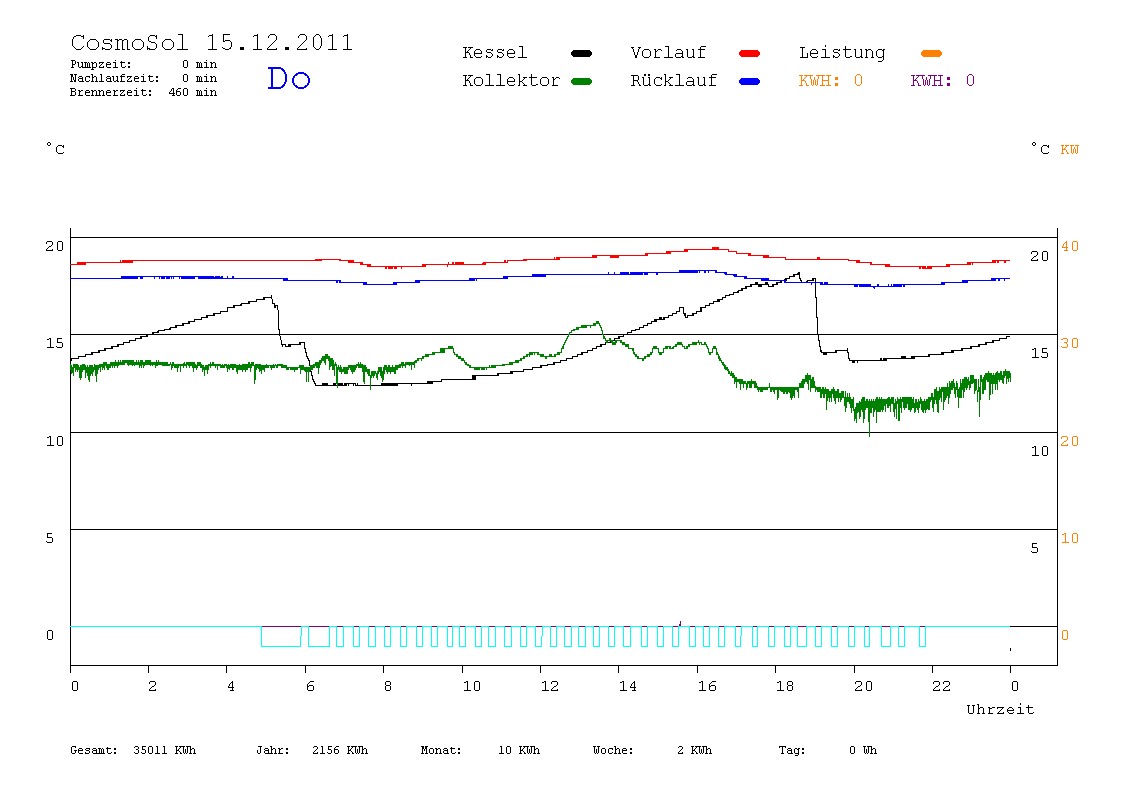Click the "0 min" value beside Nachlaufzeit
Viewport: 1148px width, 812px height.
coord(200,78)
